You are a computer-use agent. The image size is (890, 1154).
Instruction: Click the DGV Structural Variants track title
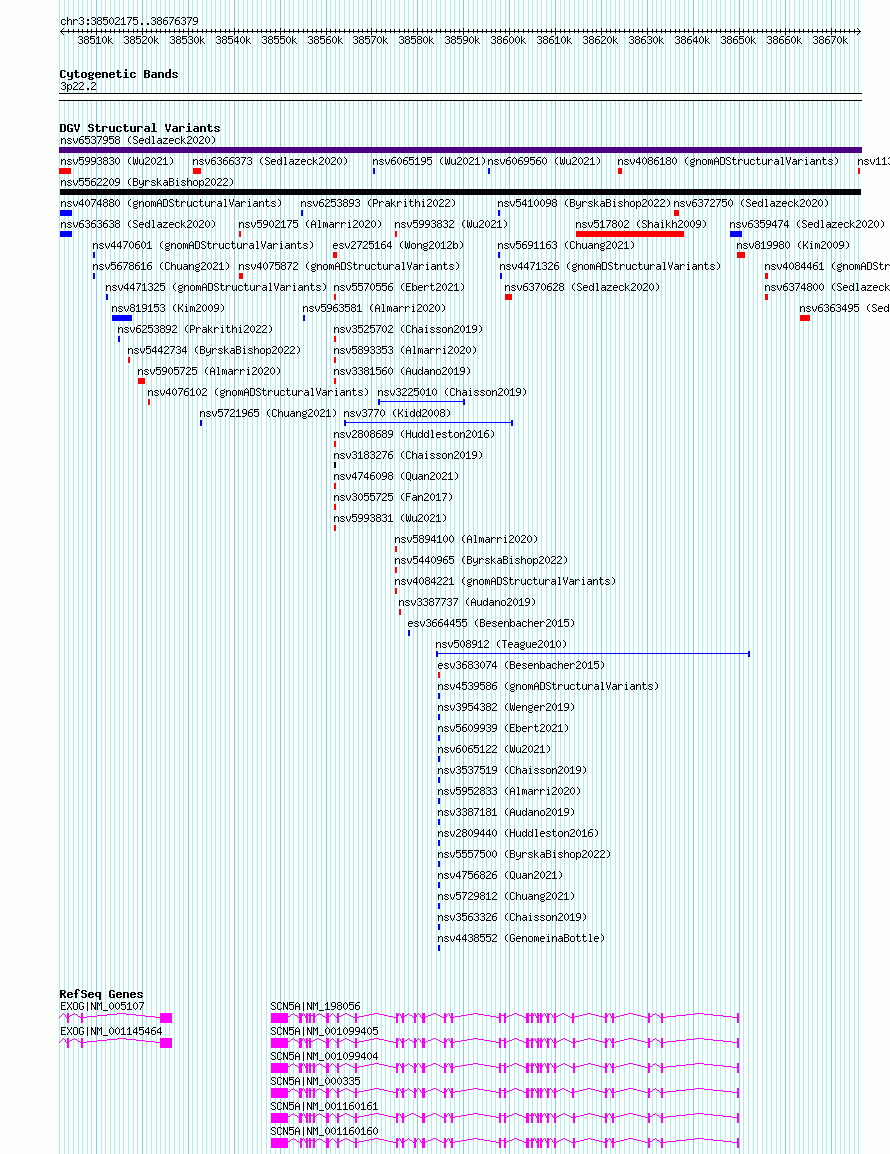[140, 128]
